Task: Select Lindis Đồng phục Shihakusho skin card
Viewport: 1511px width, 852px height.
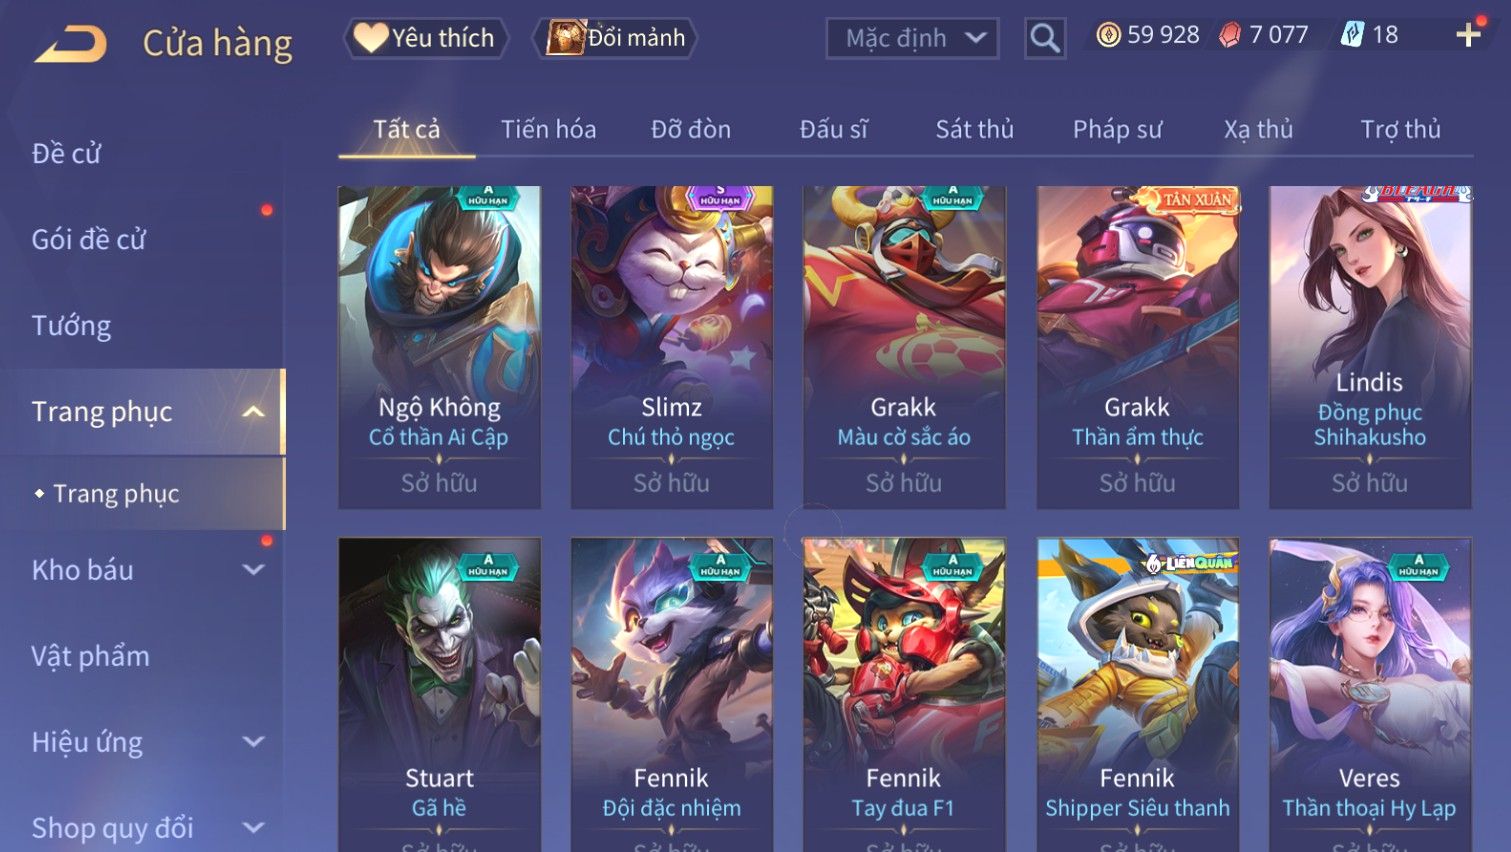Action: click(x=1370, y=347)
